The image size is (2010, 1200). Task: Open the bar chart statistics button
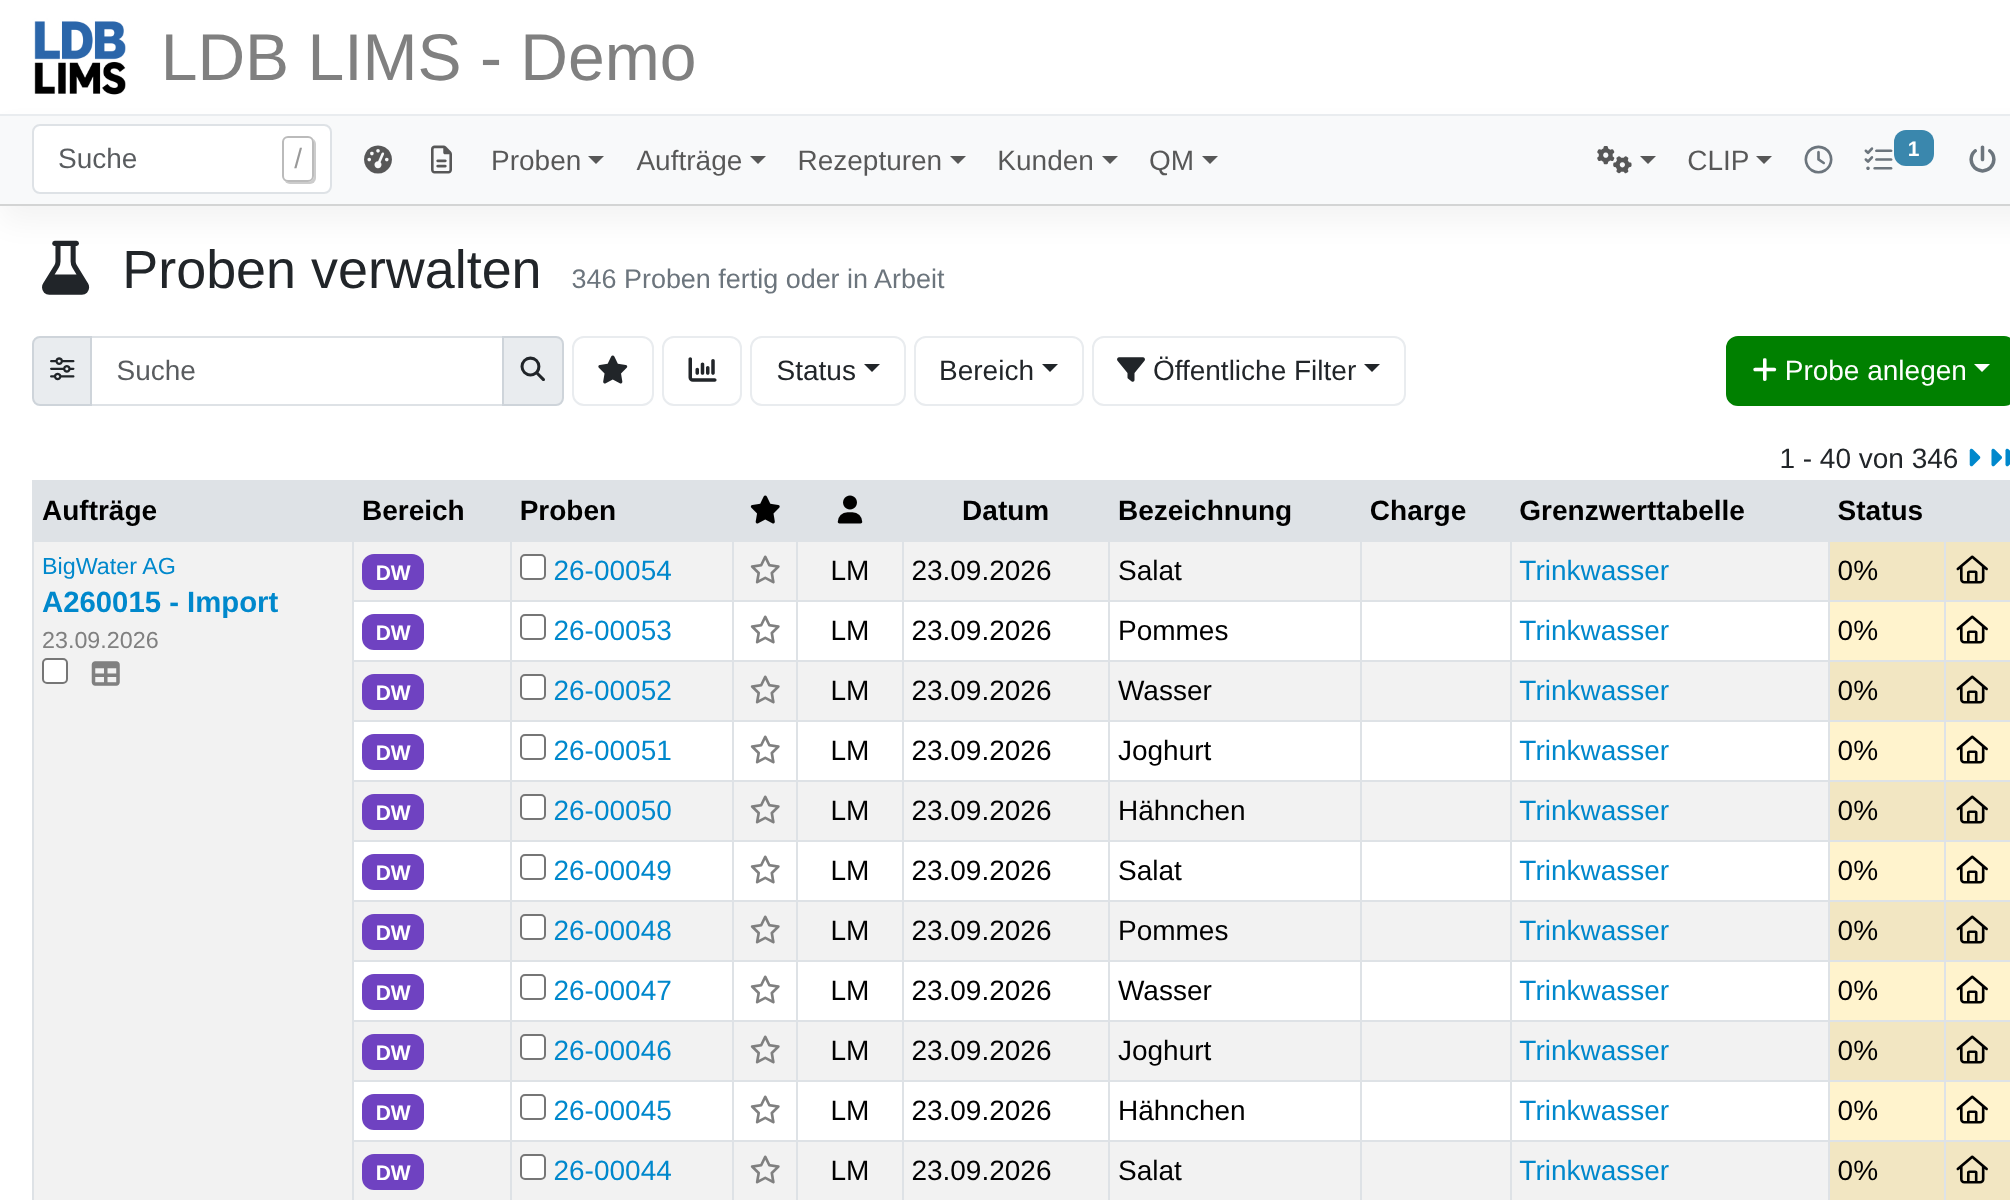[702, 371]
